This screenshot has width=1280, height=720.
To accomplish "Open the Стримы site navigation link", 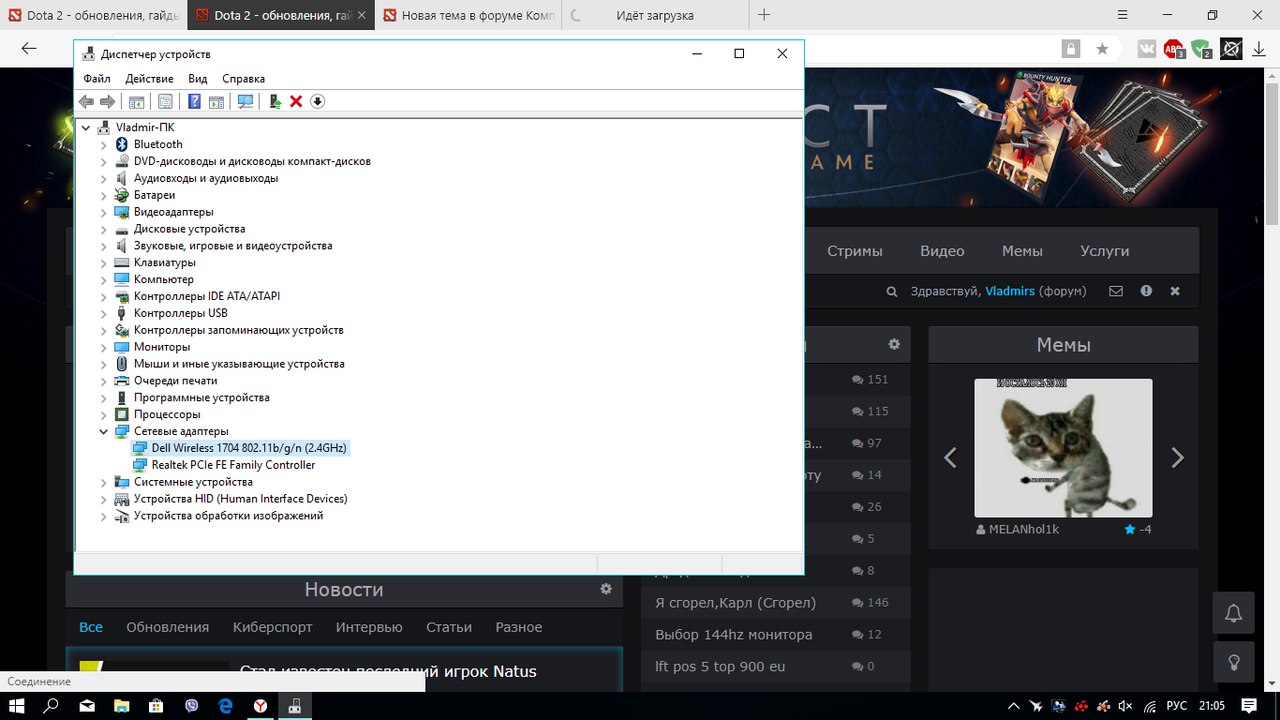I will (854, 251).
